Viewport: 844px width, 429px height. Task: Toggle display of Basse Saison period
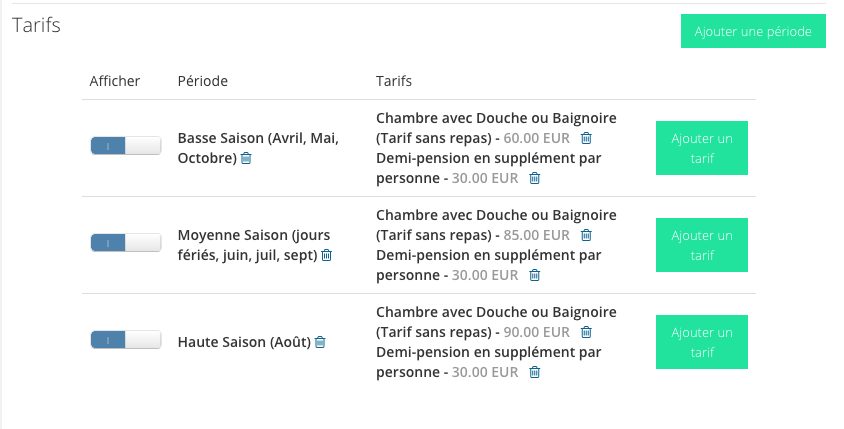[x=126, y=146]
